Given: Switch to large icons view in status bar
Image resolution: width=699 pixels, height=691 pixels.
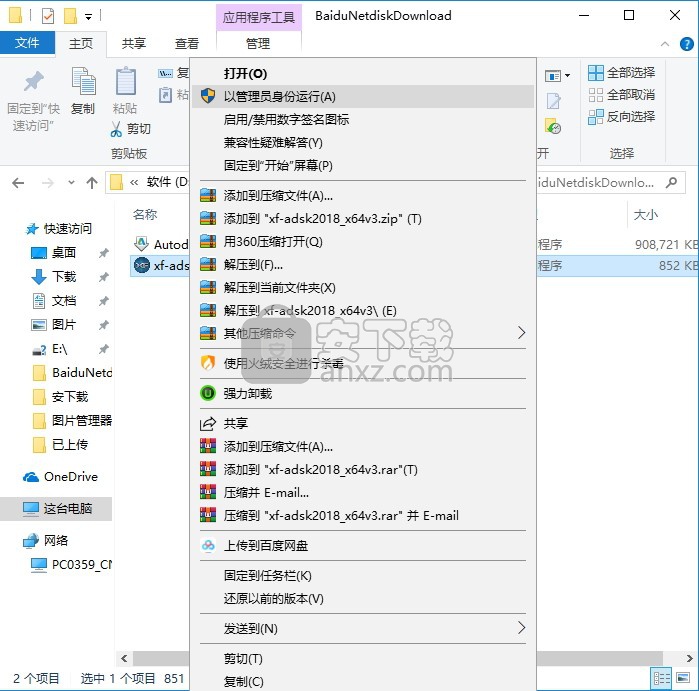Looking at the screenshot, I should click(683, 679).
